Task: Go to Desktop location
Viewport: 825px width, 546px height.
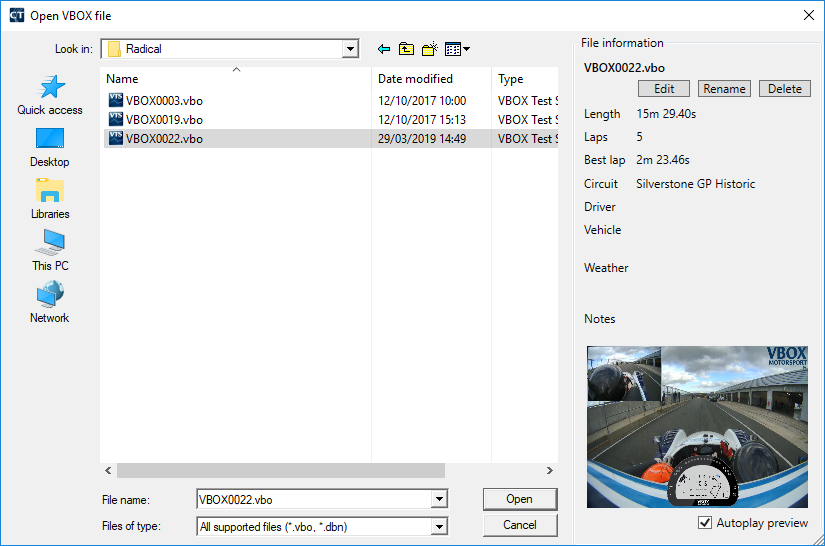Action: 50,147
